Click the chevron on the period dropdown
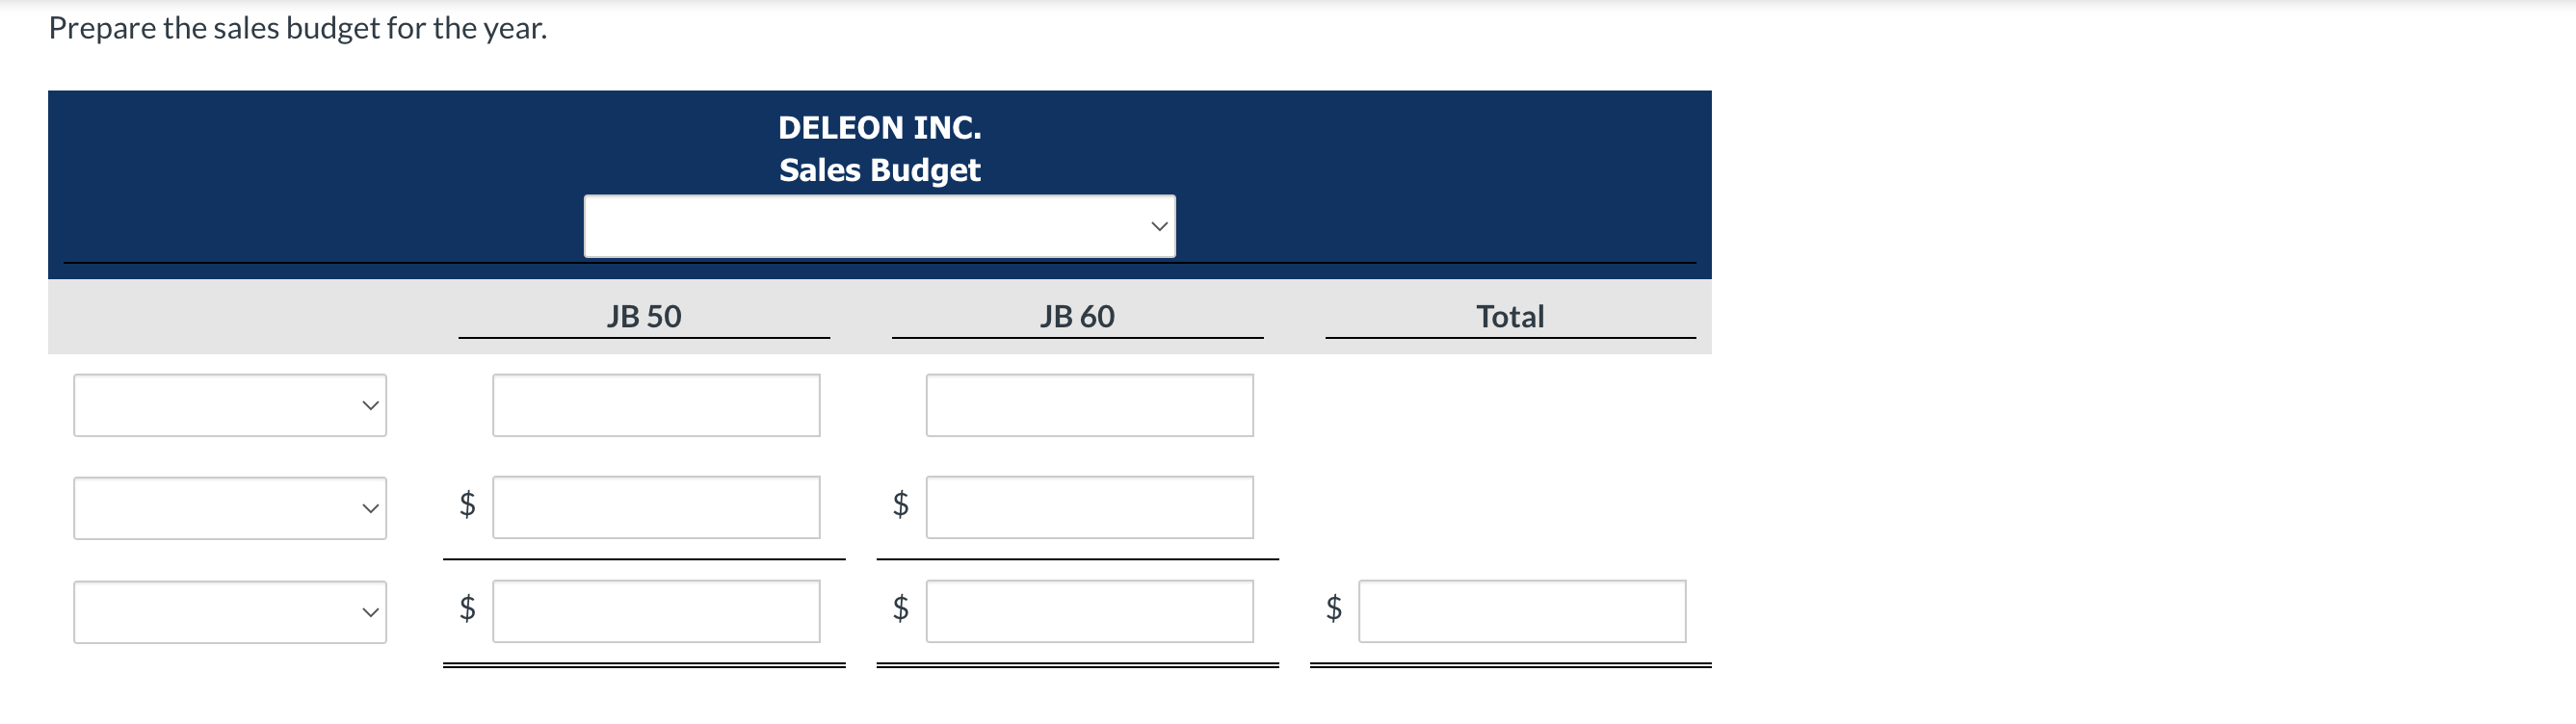The height and width of the screenshot is (724, 2576). (1158, 226)
